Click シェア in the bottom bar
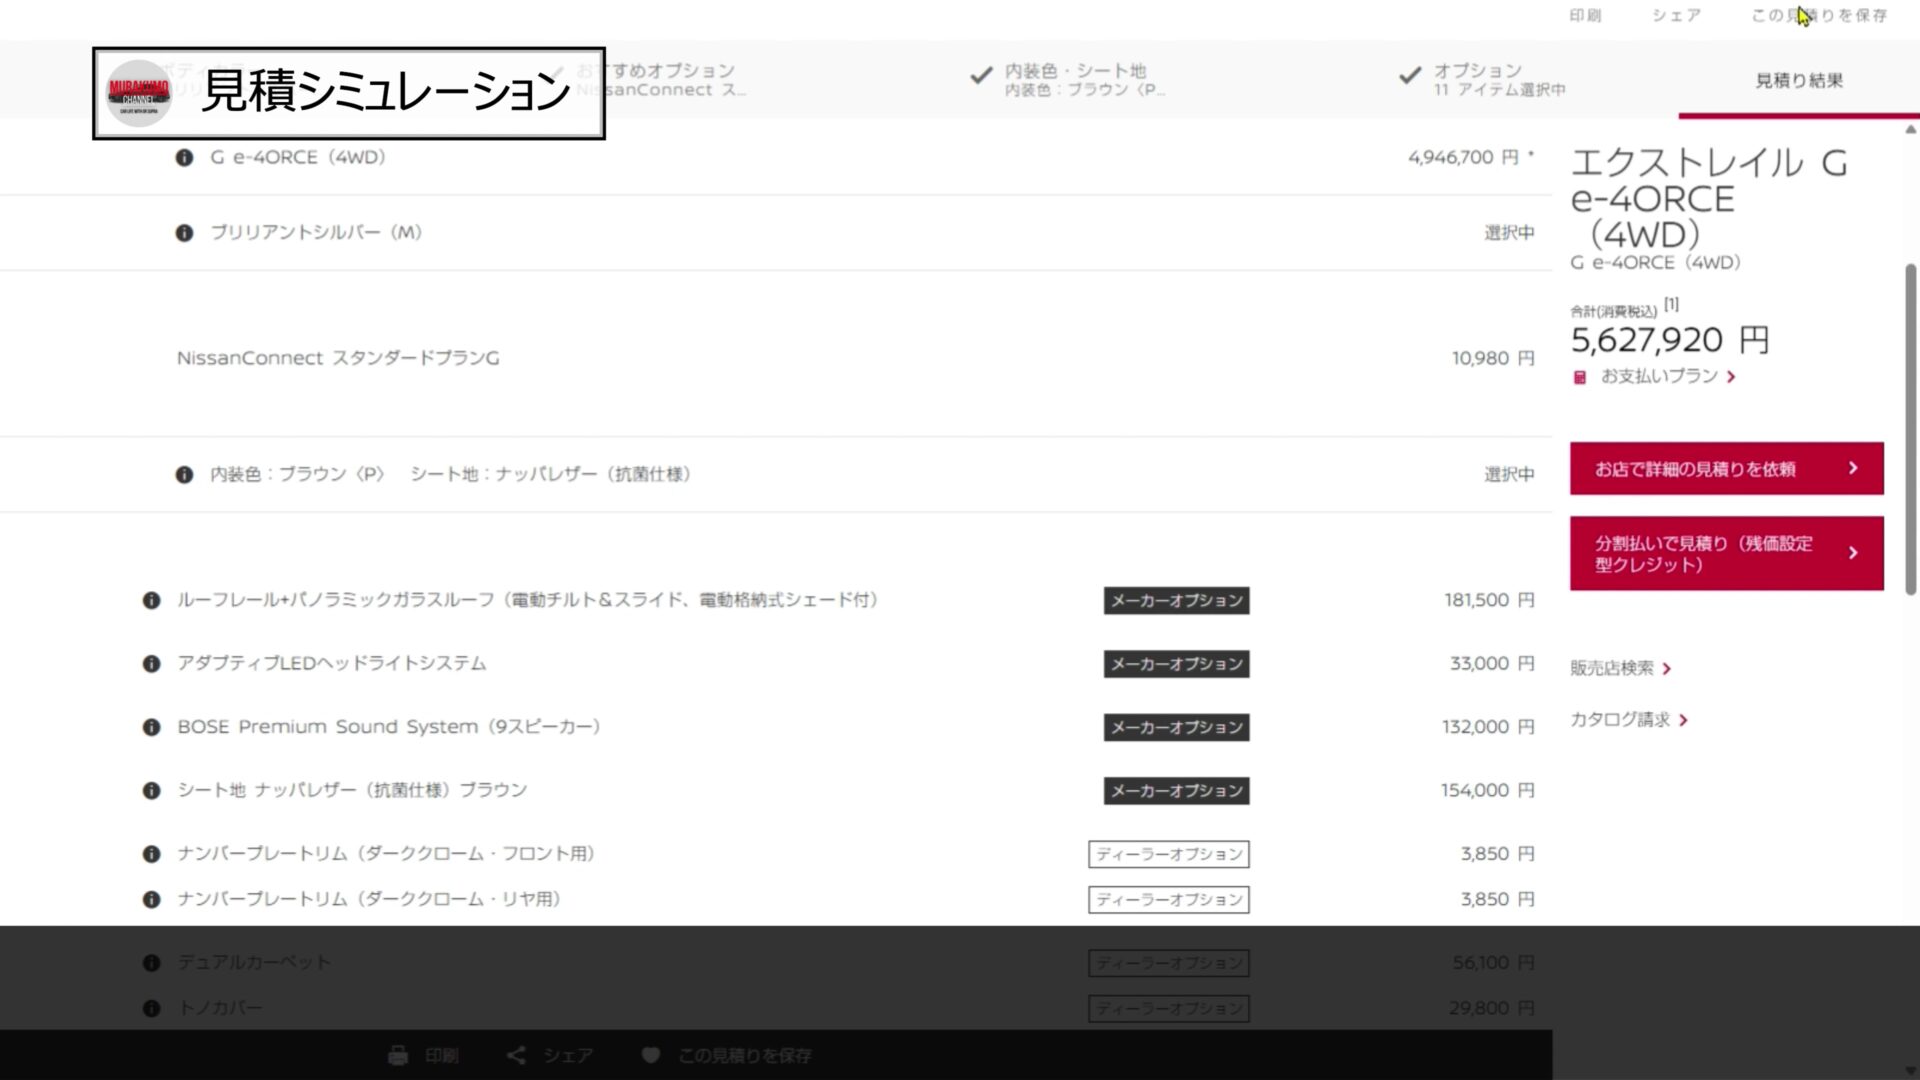1920x1080 pixels. pyautogui.click(x=568, y=1055)
